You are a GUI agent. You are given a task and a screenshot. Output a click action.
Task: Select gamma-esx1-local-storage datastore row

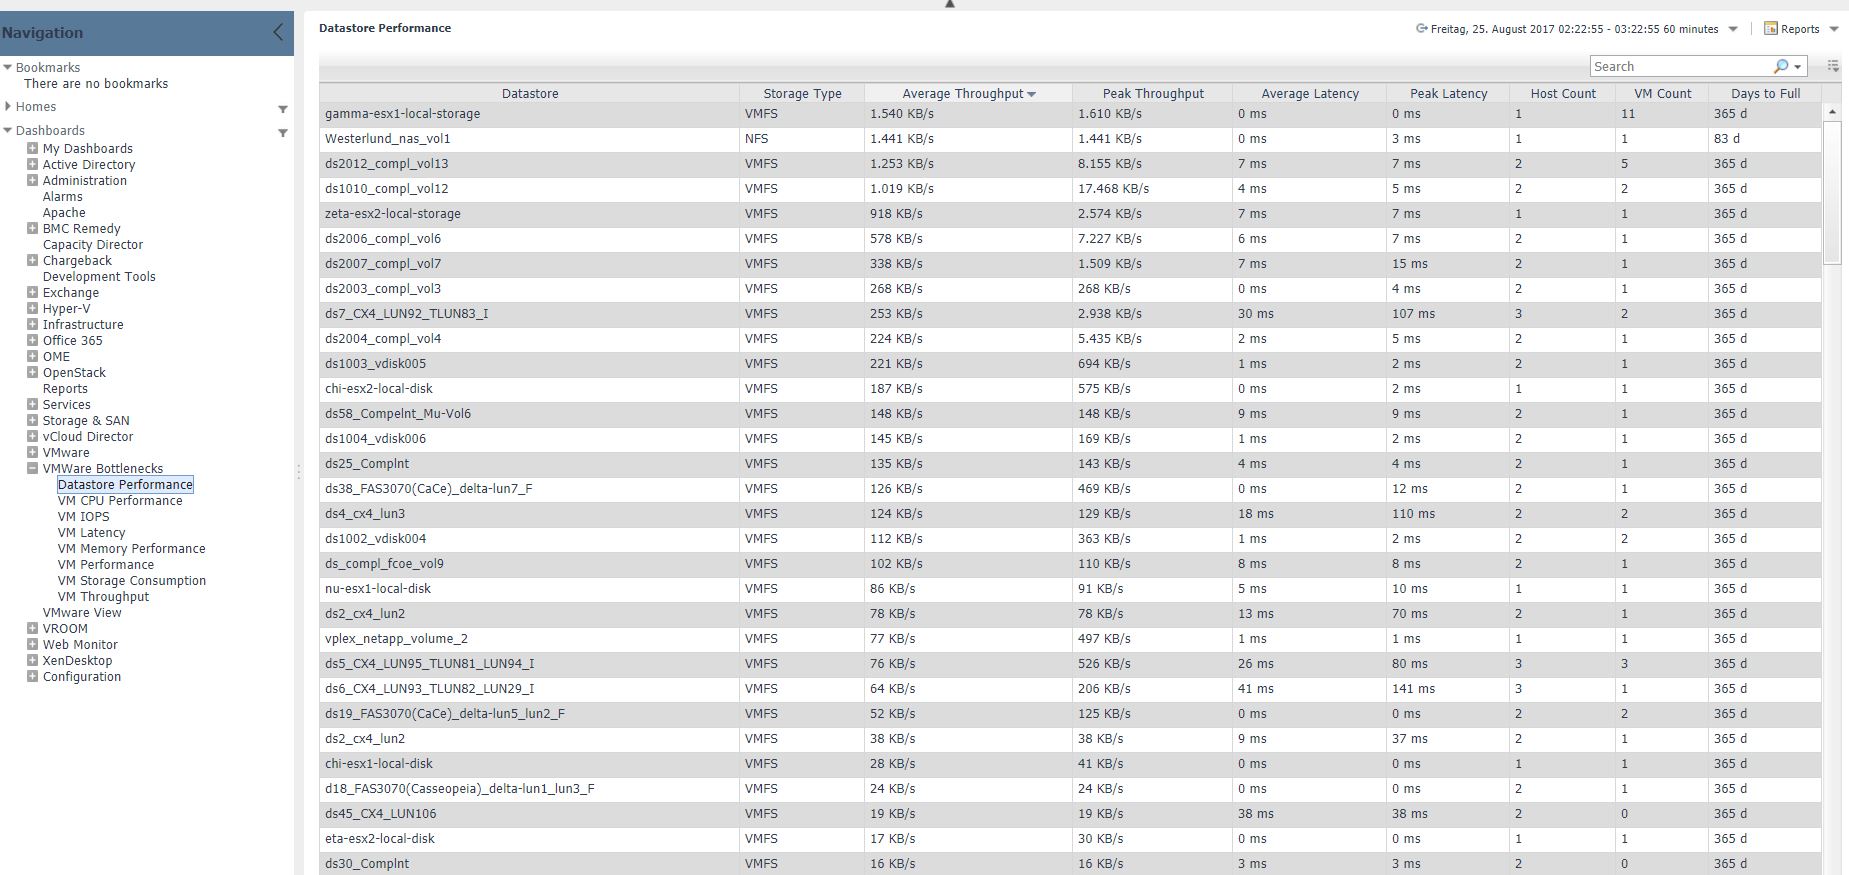pos(1070,114)
